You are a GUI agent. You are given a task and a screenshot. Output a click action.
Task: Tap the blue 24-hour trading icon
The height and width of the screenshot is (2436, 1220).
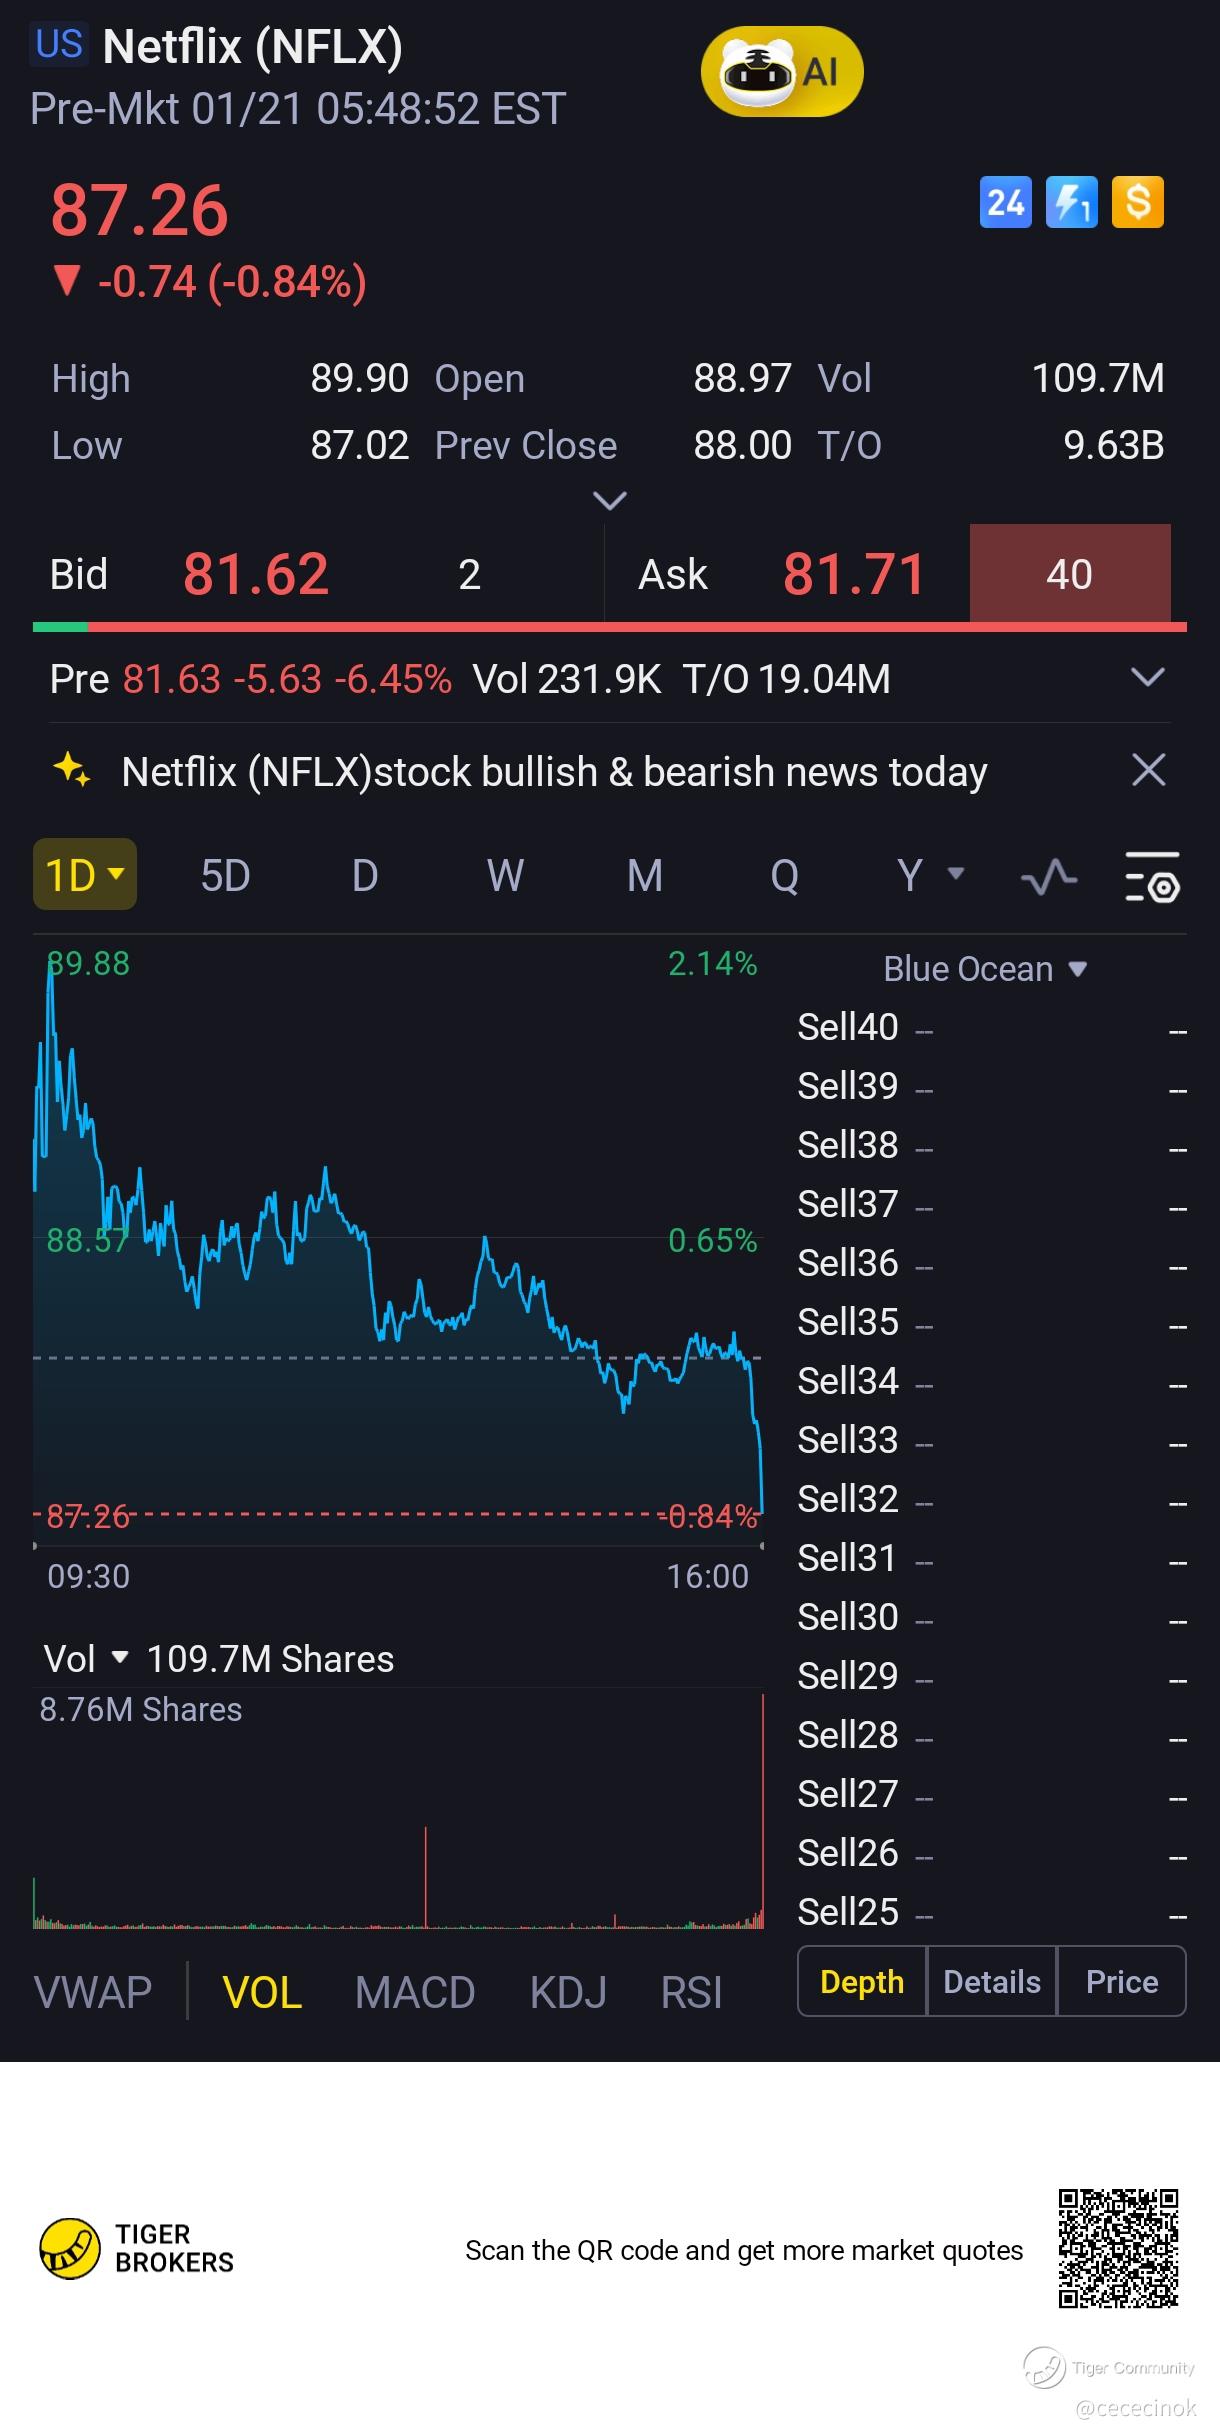click(x=1005, y=203)
